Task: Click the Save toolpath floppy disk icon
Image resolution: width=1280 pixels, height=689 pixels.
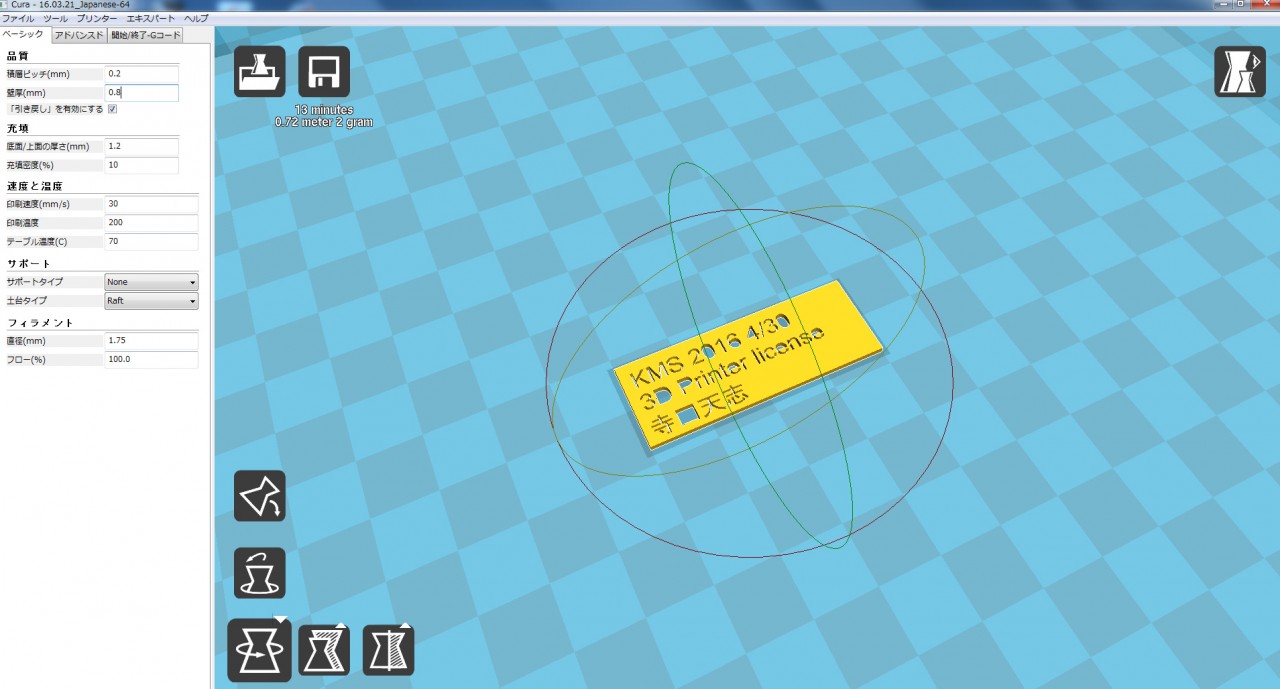Action: click(x=324, y=72)
